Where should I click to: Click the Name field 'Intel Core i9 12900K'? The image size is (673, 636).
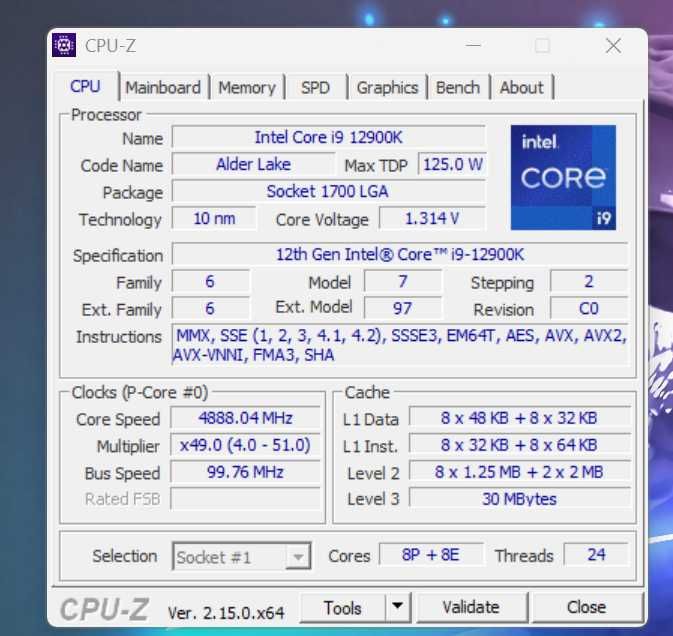(328, 137)
